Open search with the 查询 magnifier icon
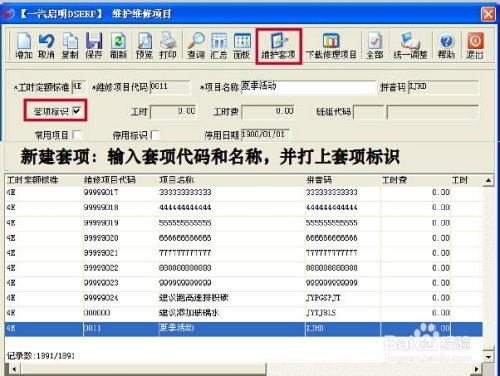 (196, 46)
